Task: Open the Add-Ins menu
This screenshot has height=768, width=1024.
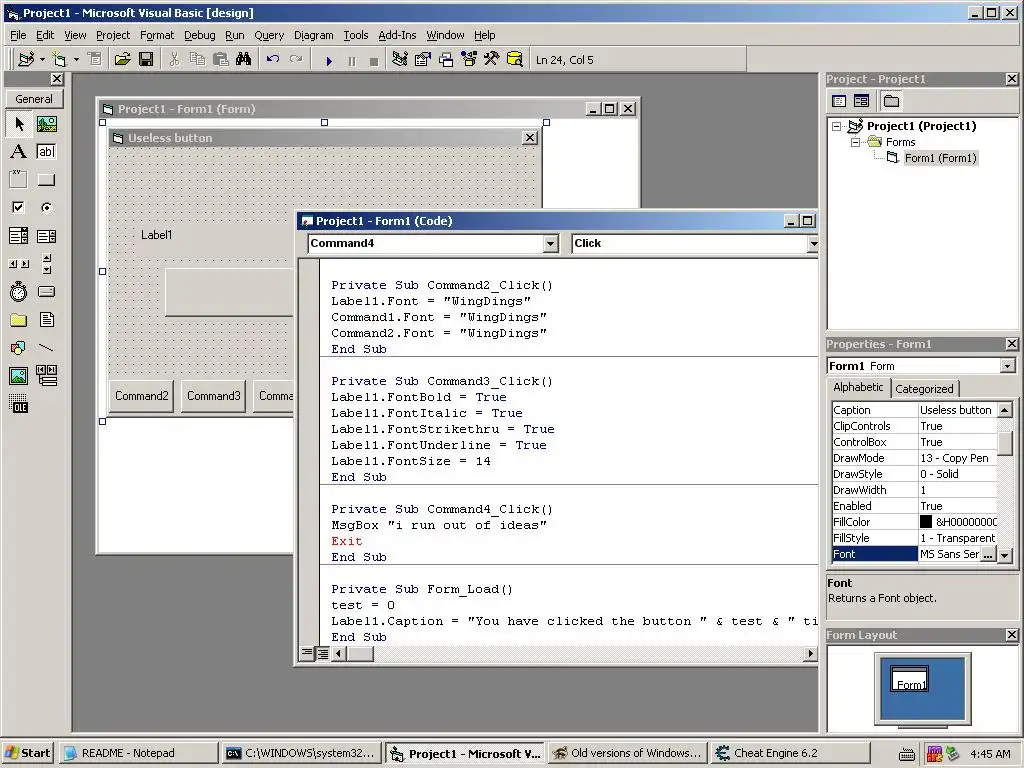Action: pos(397,35)
